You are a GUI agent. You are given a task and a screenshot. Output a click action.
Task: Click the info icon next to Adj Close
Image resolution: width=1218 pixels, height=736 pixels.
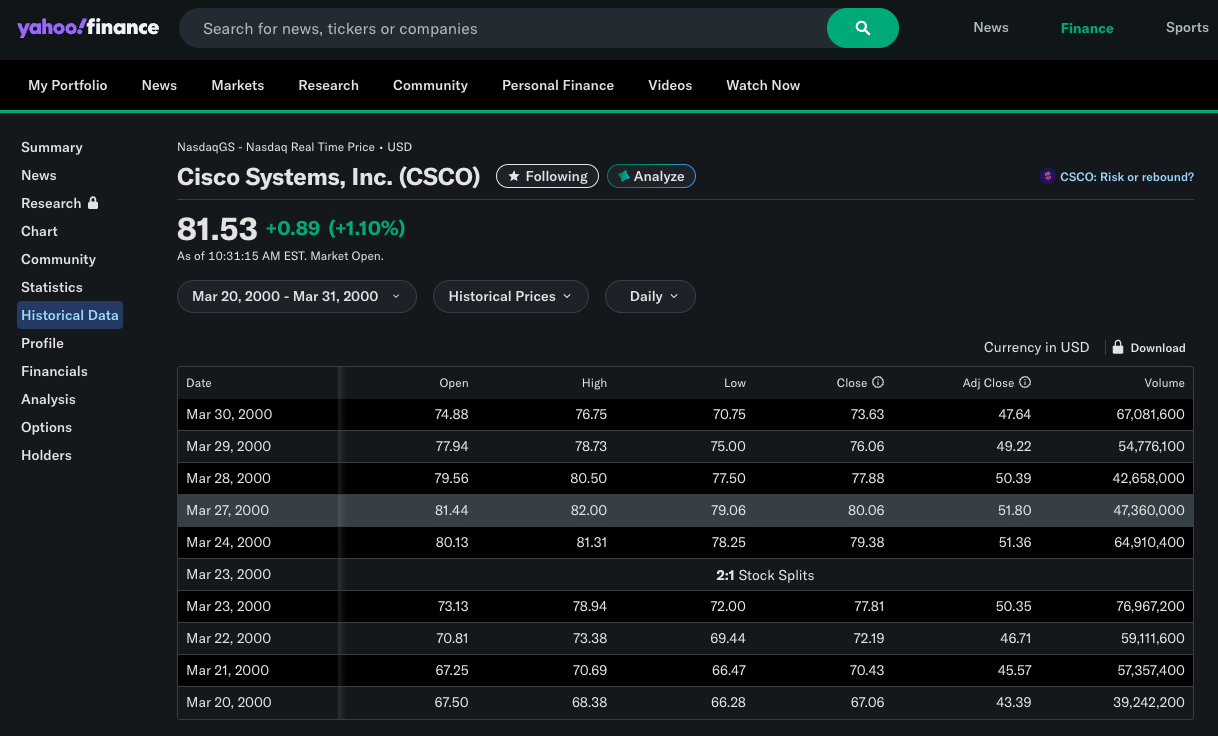[1025, 383]
